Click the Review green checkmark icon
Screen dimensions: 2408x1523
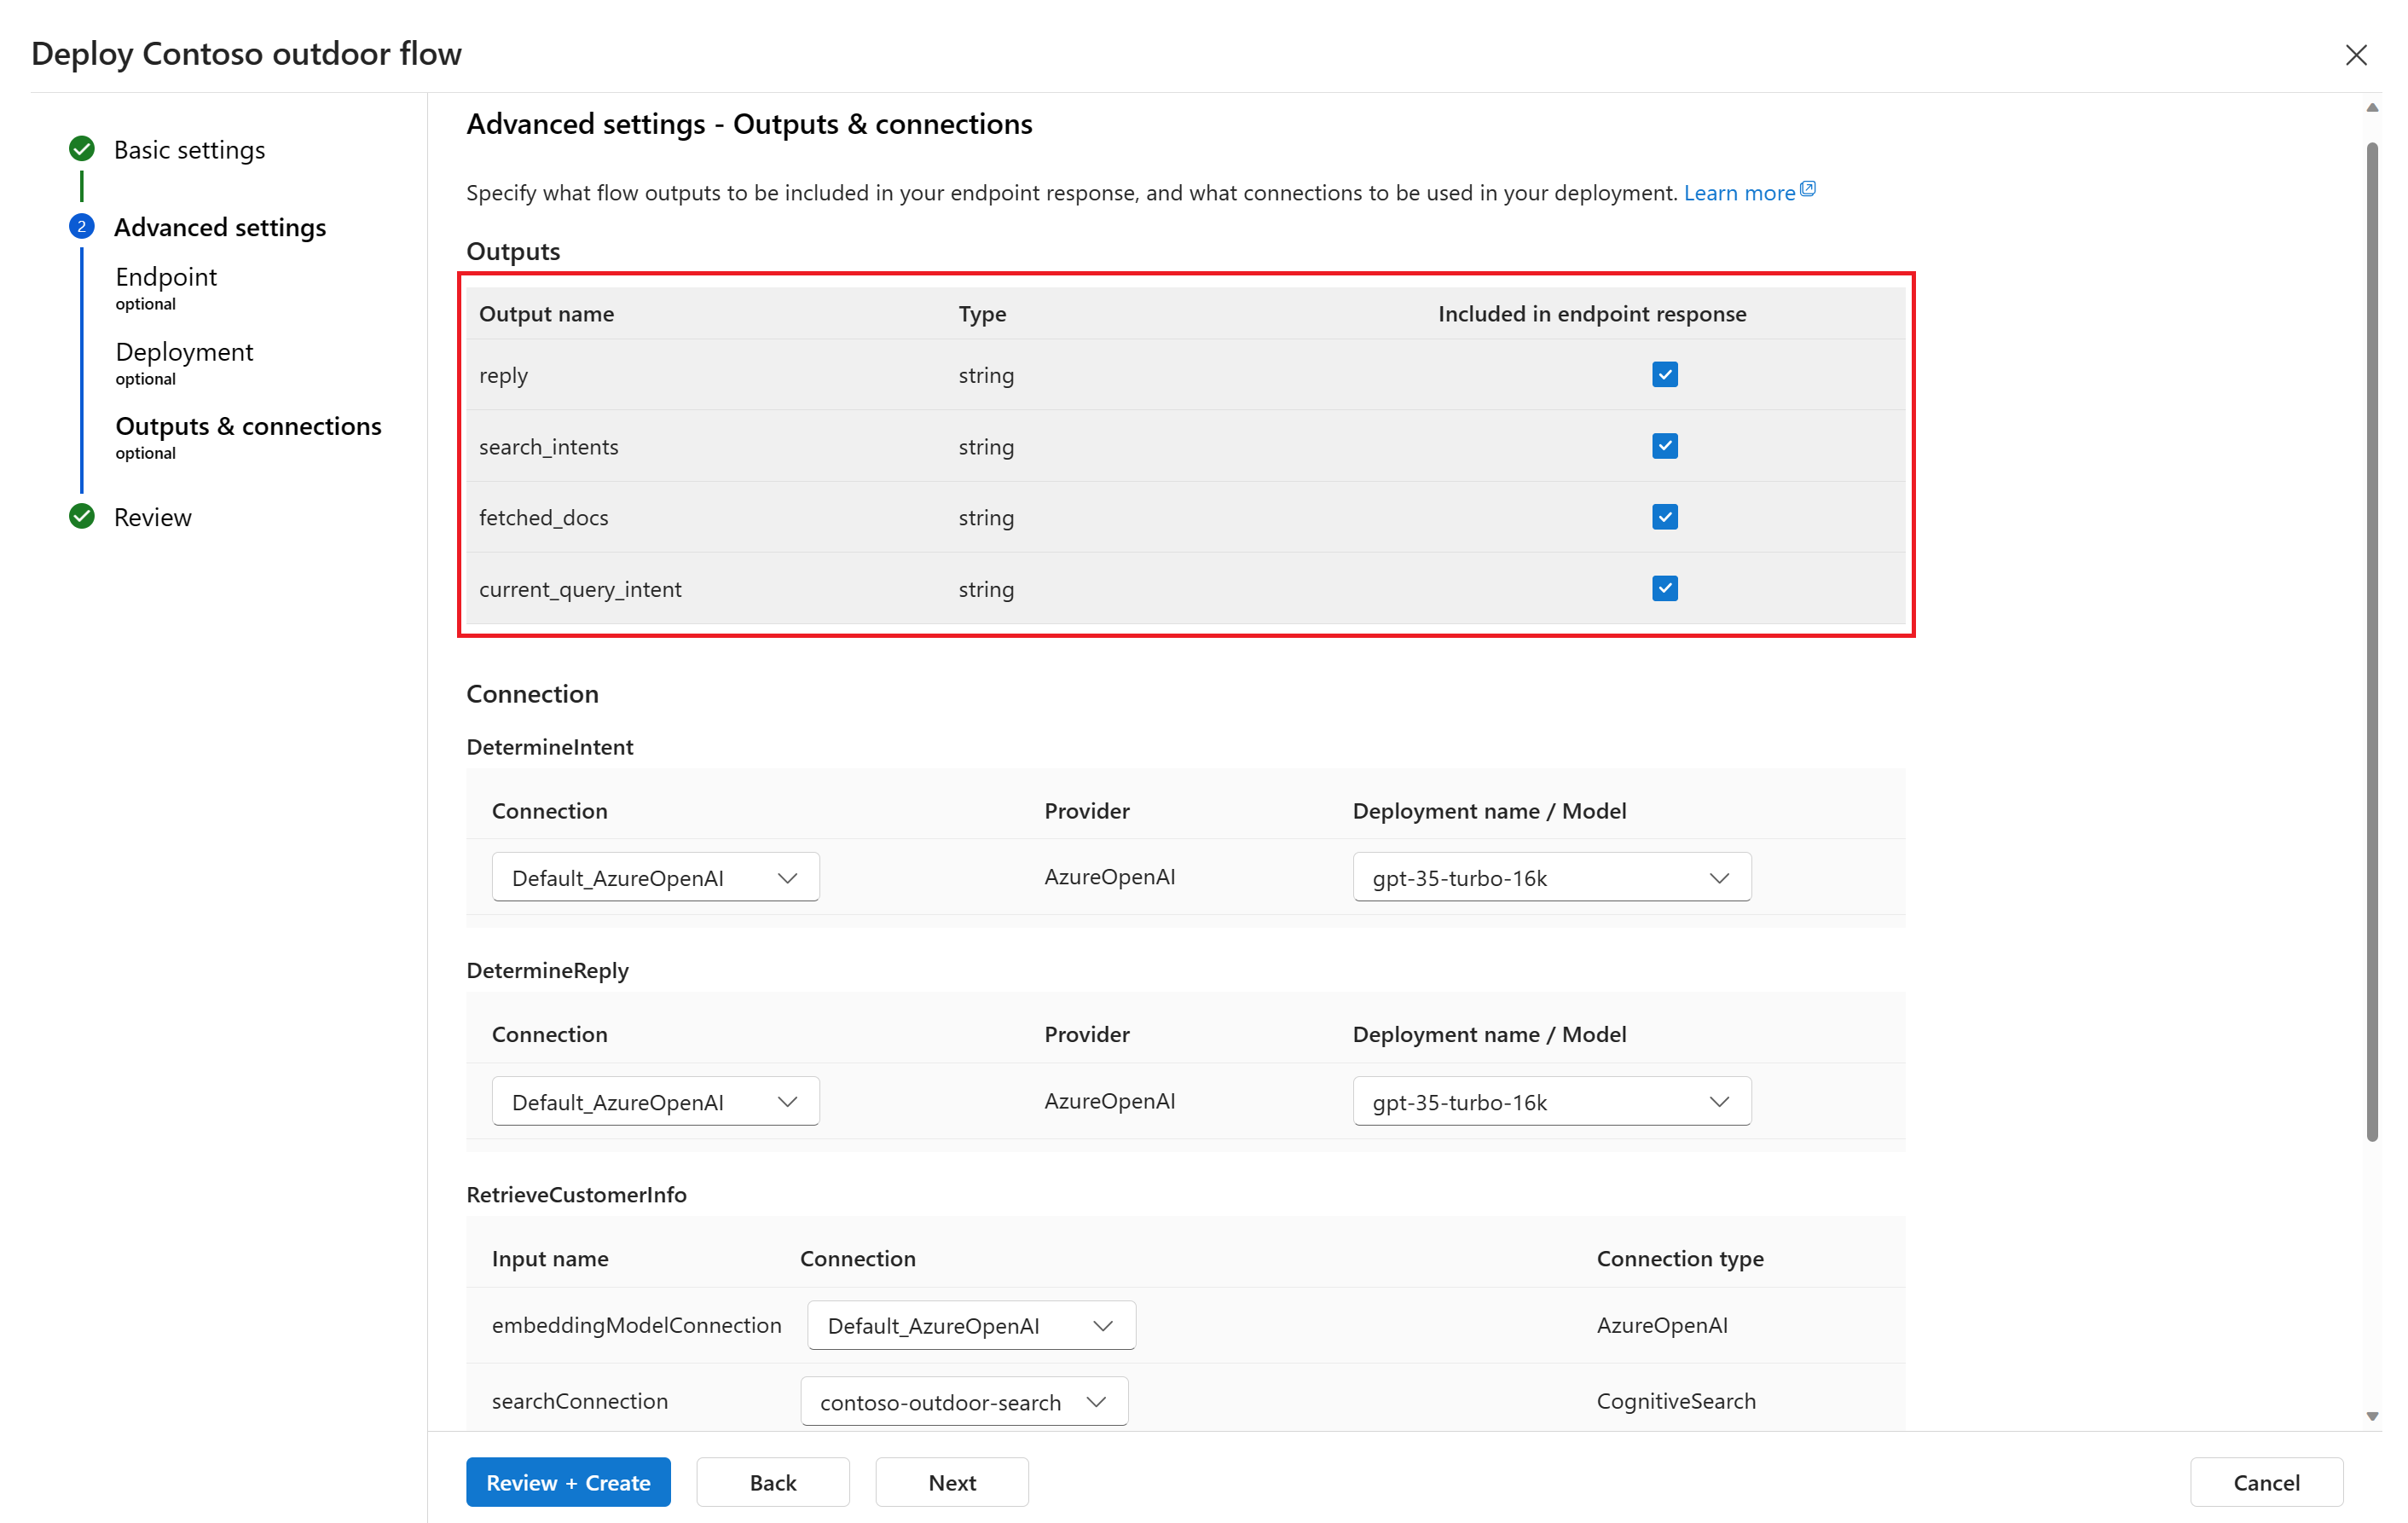pyautogui.click(x=82, y=516)
